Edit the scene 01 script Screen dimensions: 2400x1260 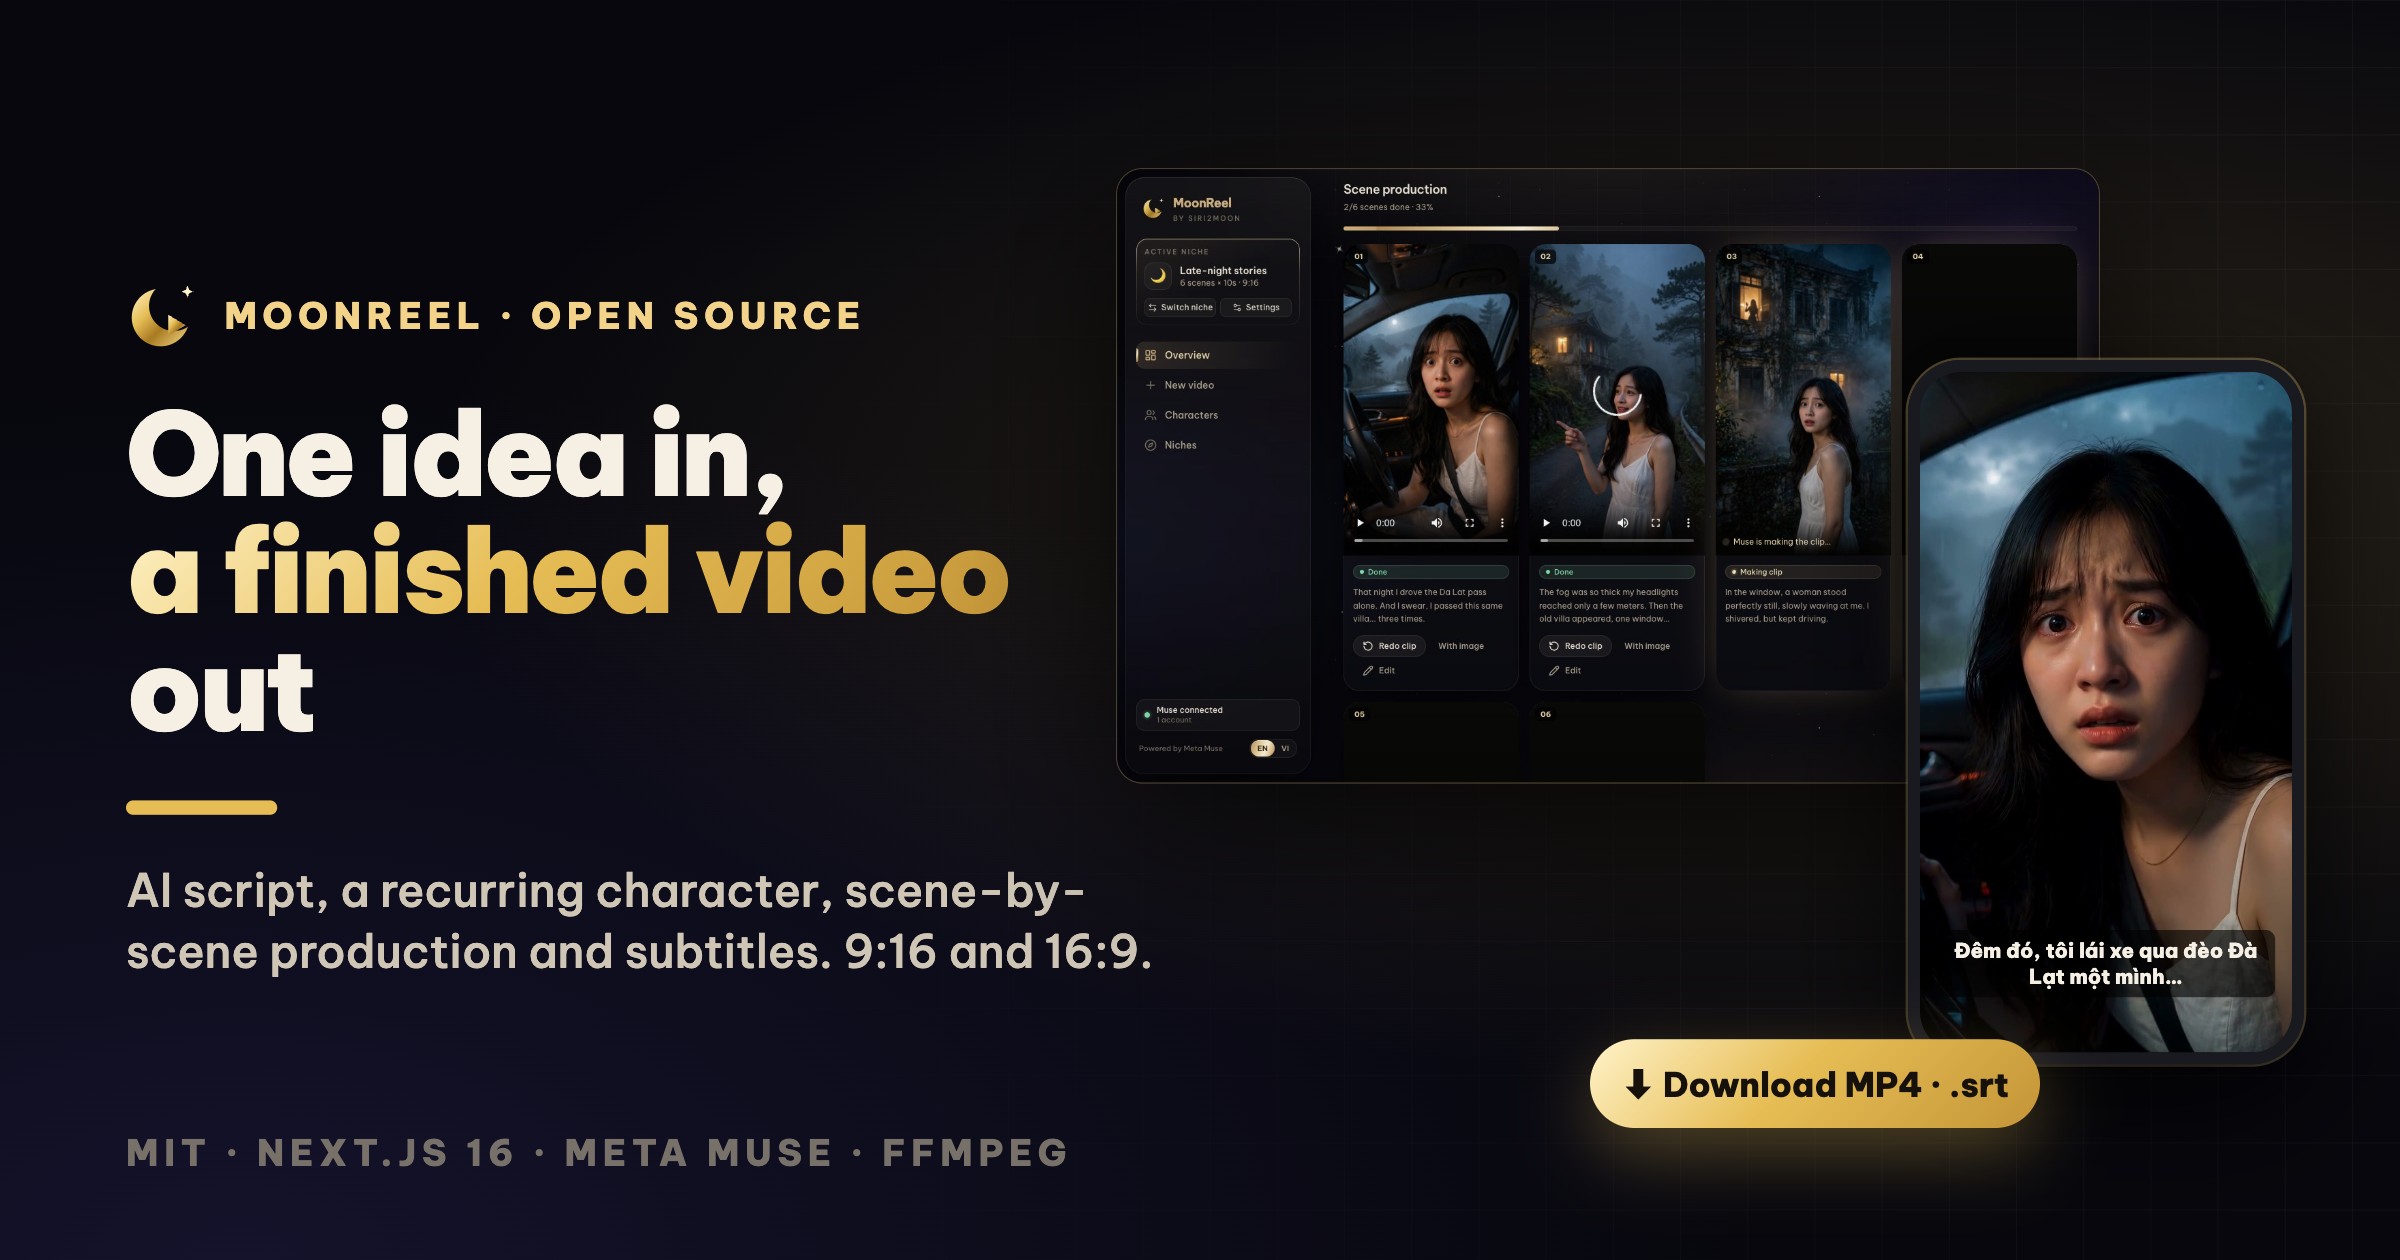1379,671
